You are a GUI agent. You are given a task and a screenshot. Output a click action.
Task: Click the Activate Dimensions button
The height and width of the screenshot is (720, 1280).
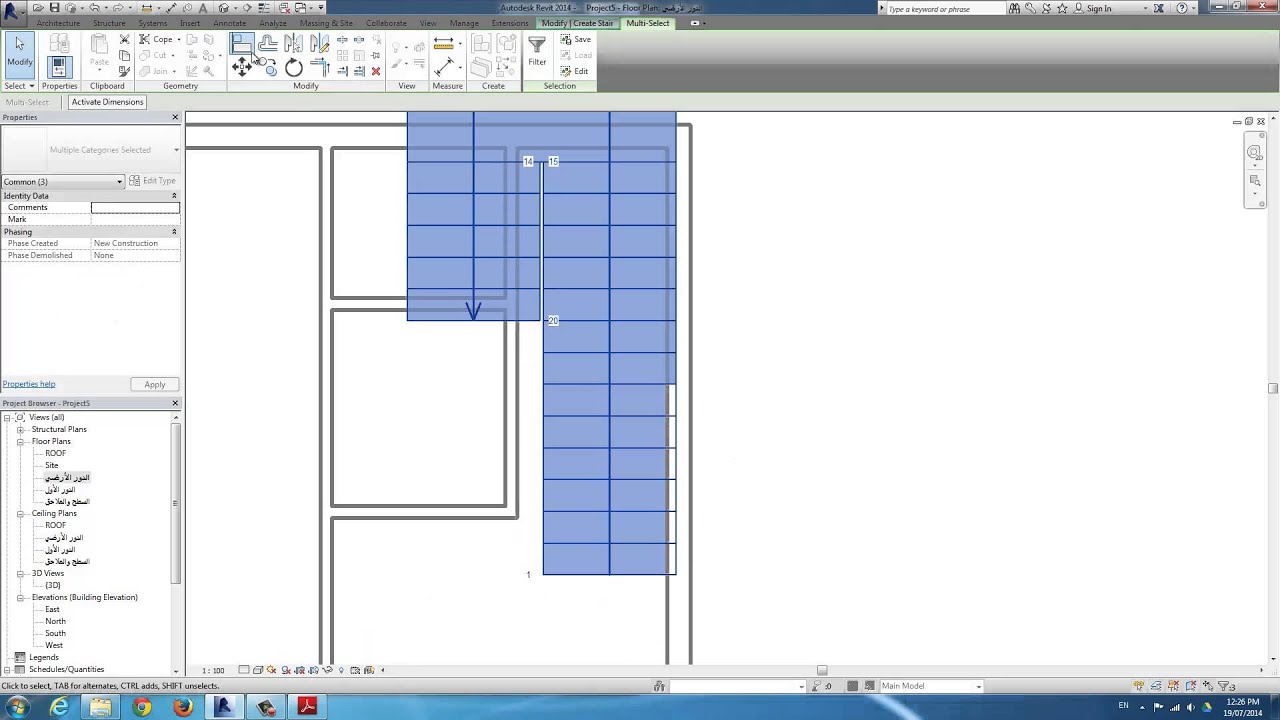(107, 102)
